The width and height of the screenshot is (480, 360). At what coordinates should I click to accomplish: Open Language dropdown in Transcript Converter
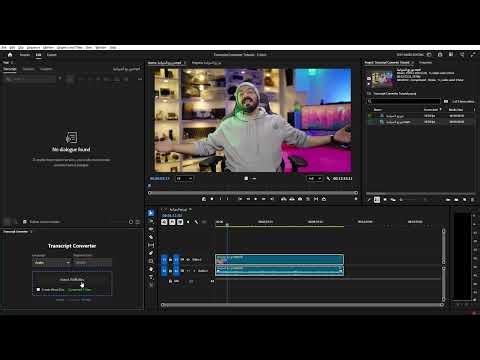click(52, 263)
